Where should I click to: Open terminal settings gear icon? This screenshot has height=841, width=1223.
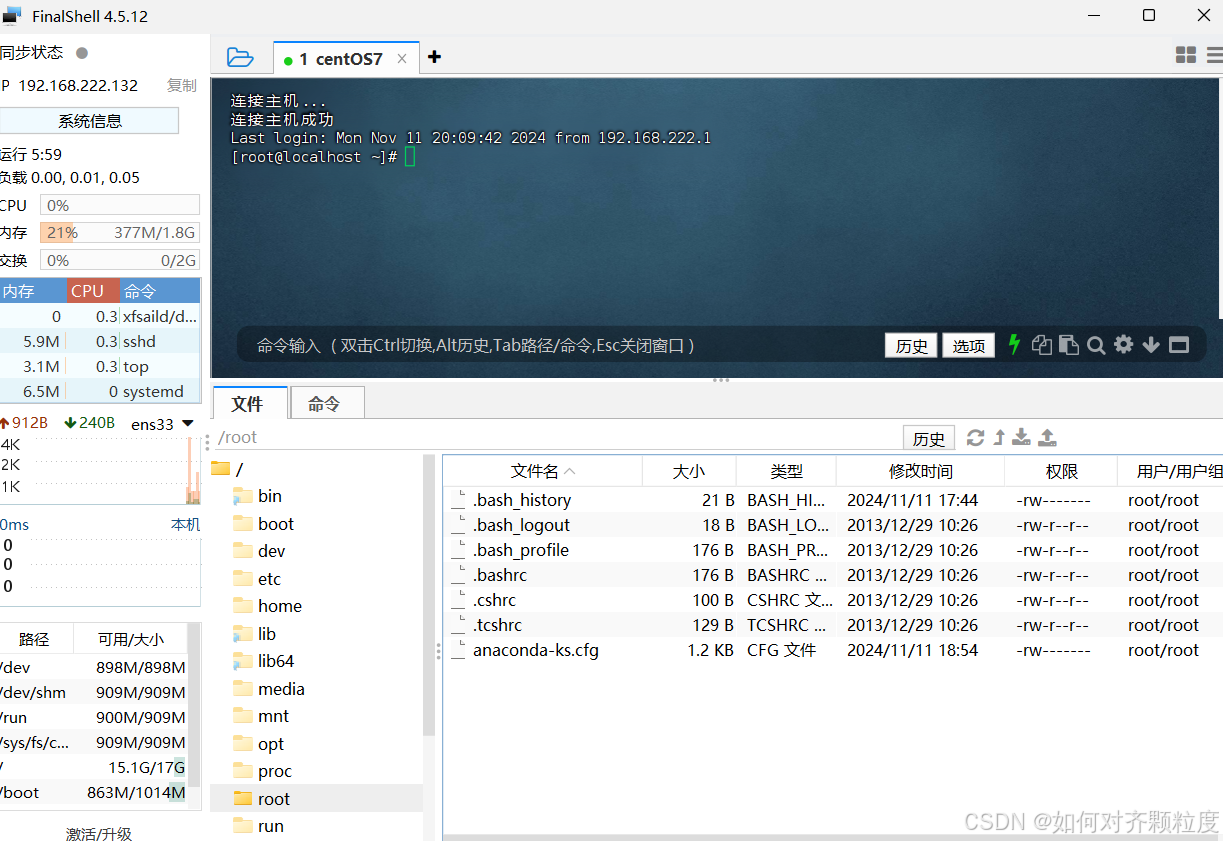[x=1124, y=345]
